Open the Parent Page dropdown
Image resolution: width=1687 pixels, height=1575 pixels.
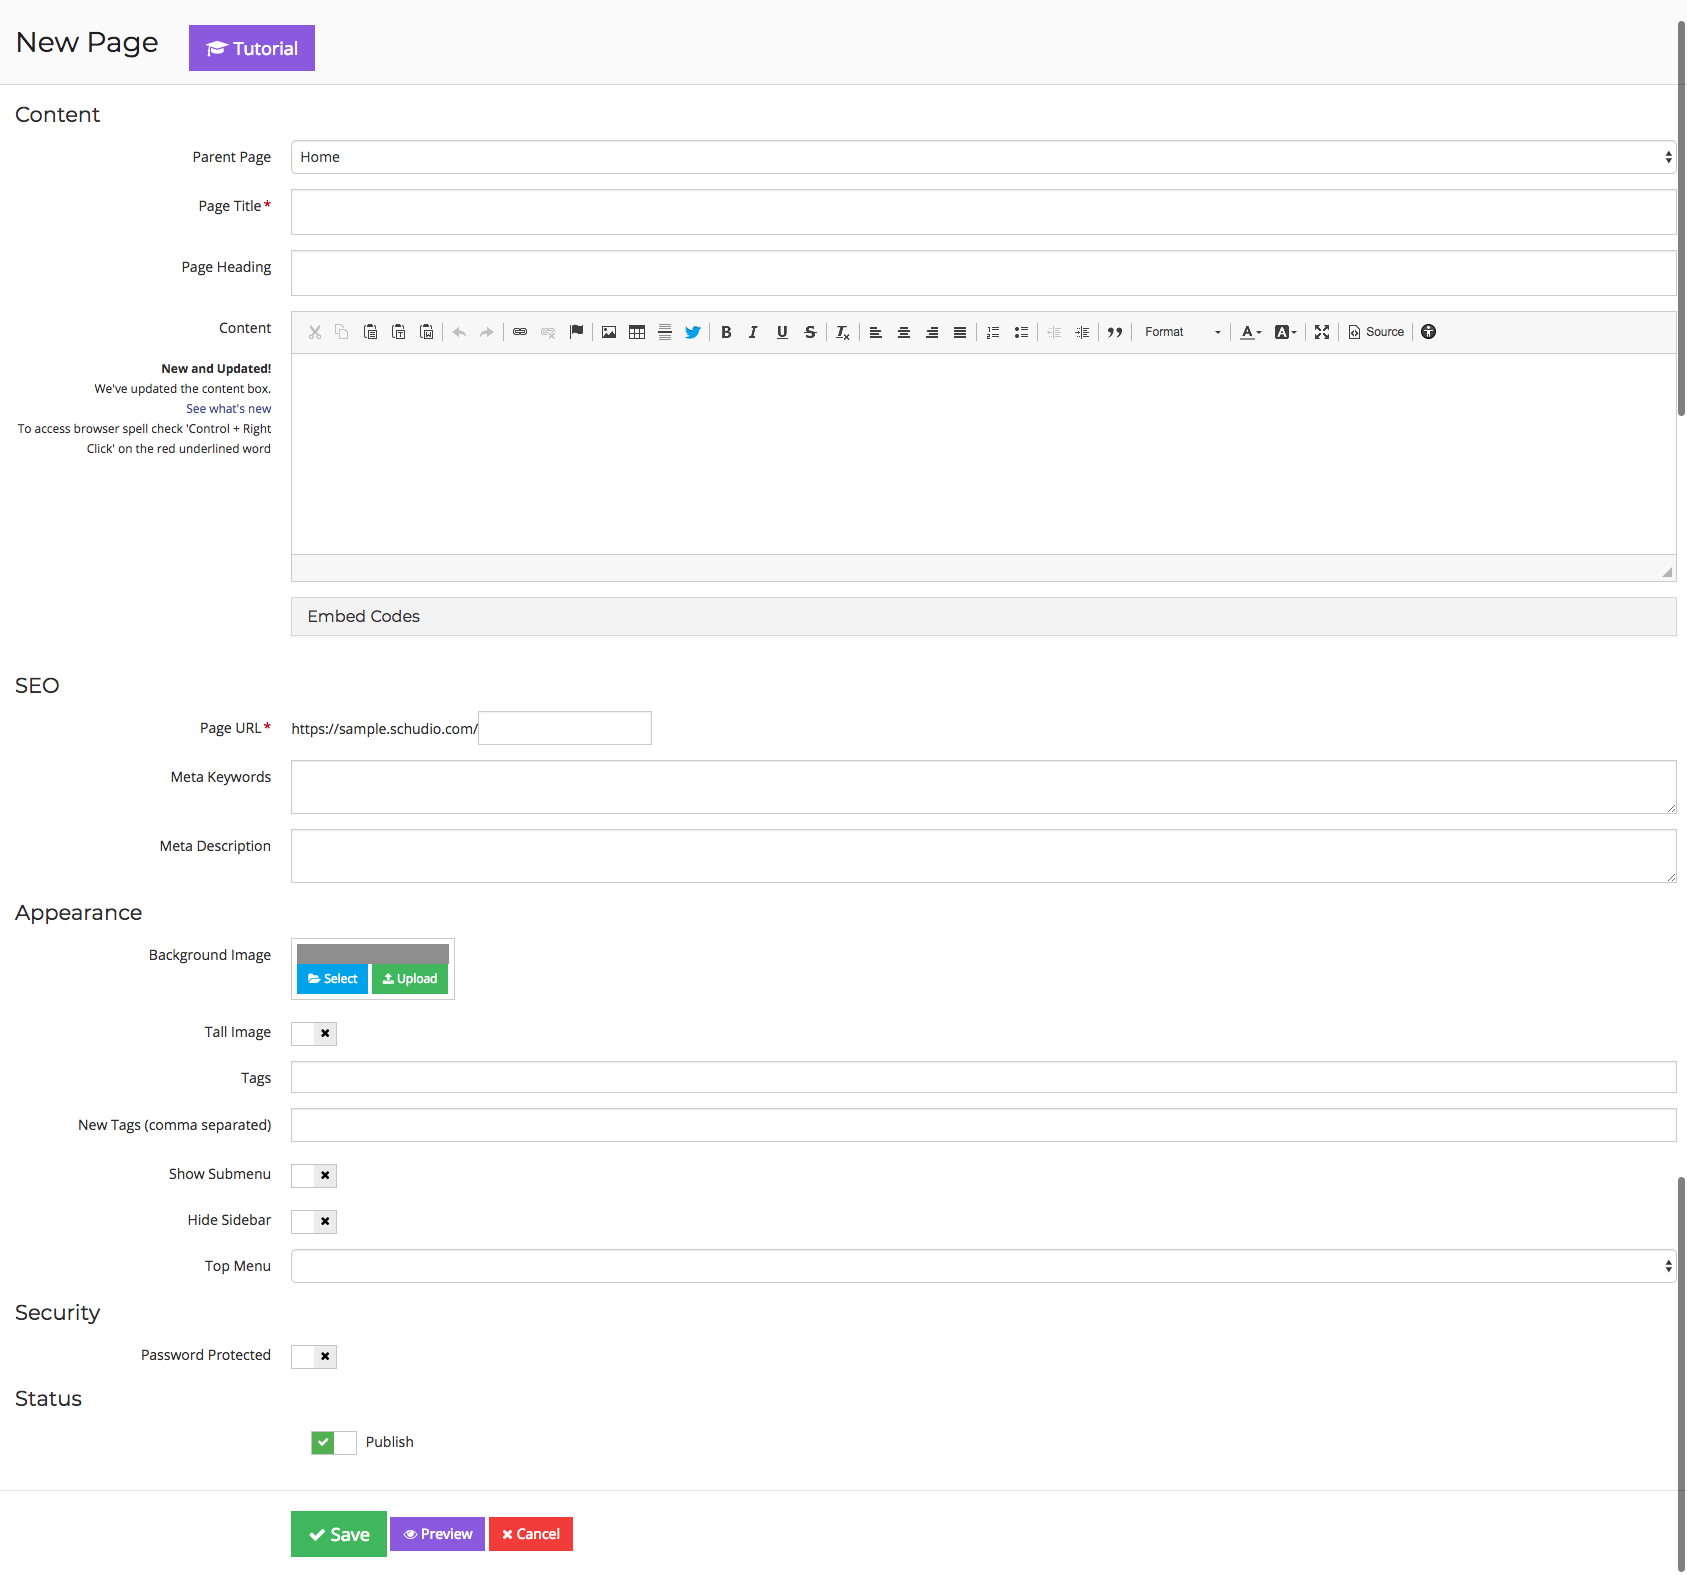[x=982, y=157]
